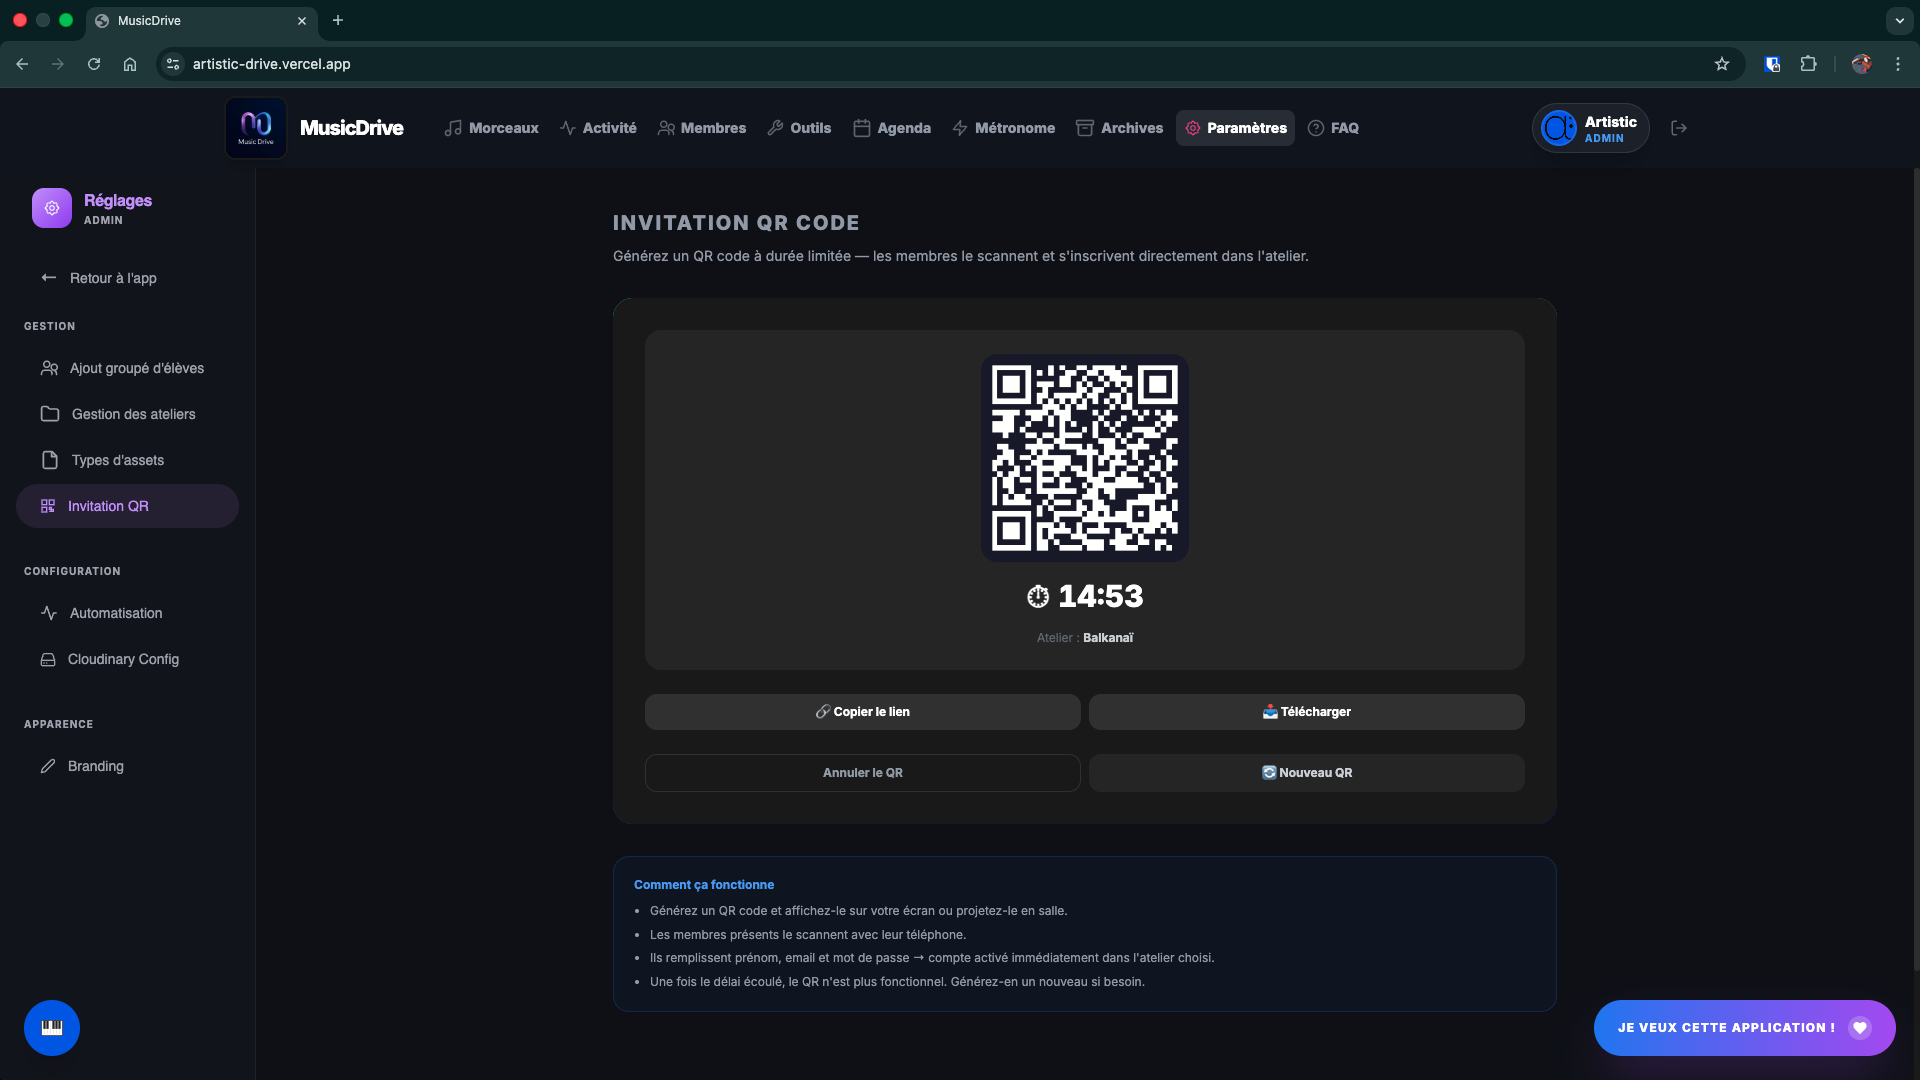Click the Copier le lien button
The height and width of the screenshot is (1080, 1920).
click(862, 712)
